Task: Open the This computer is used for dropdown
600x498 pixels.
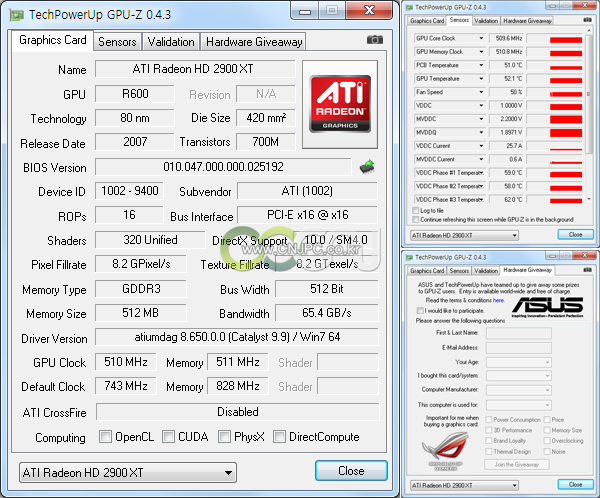Action: pos(518,405)
